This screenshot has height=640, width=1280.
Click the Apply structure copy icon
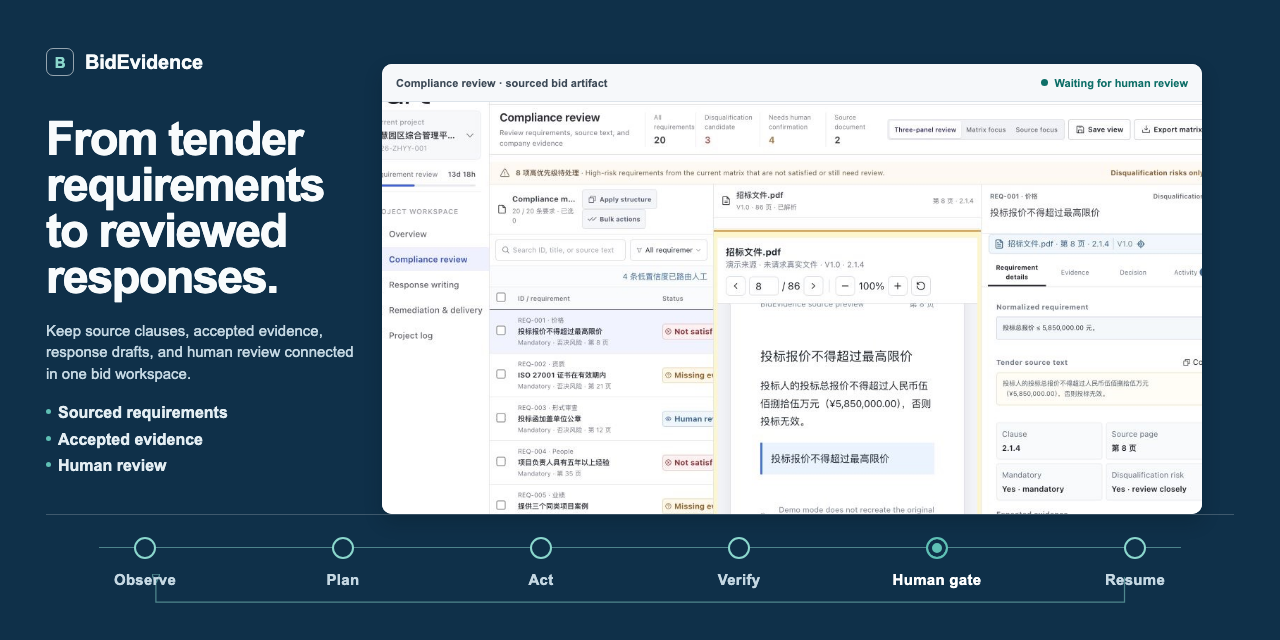(x=593, y=199)
